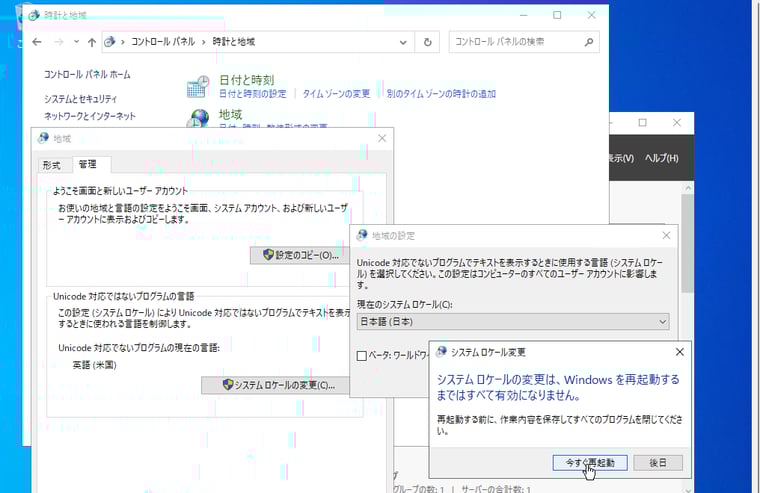Click the control panel icon in address bar
The height and width of the screenshot is (493, 760).
pyautogui.click(x=110, y=42)
